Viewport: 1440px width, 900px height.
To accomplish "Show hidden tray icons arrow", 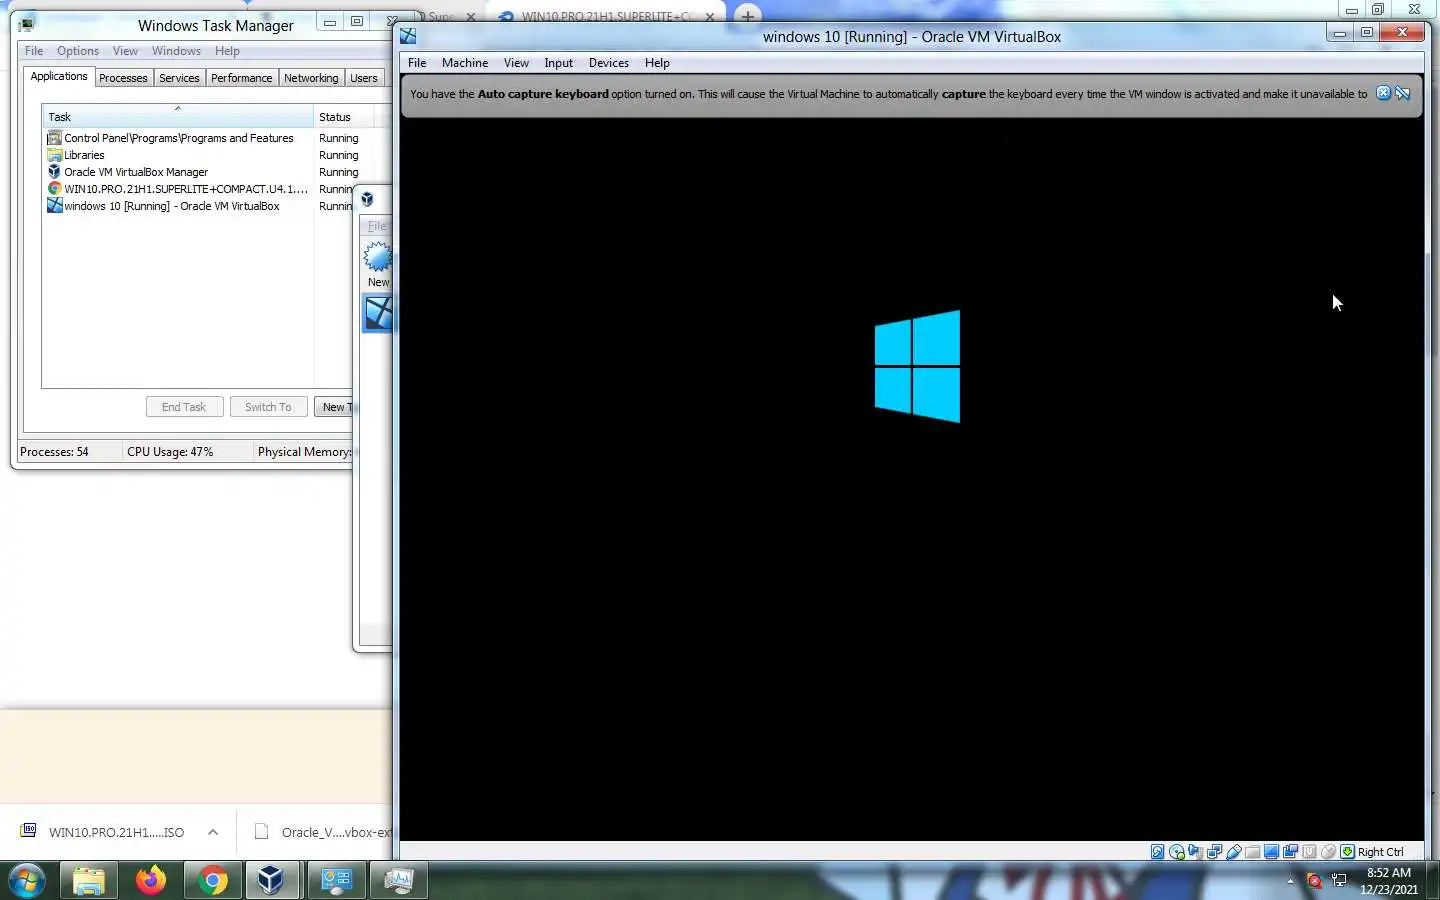I will 1290,881.
